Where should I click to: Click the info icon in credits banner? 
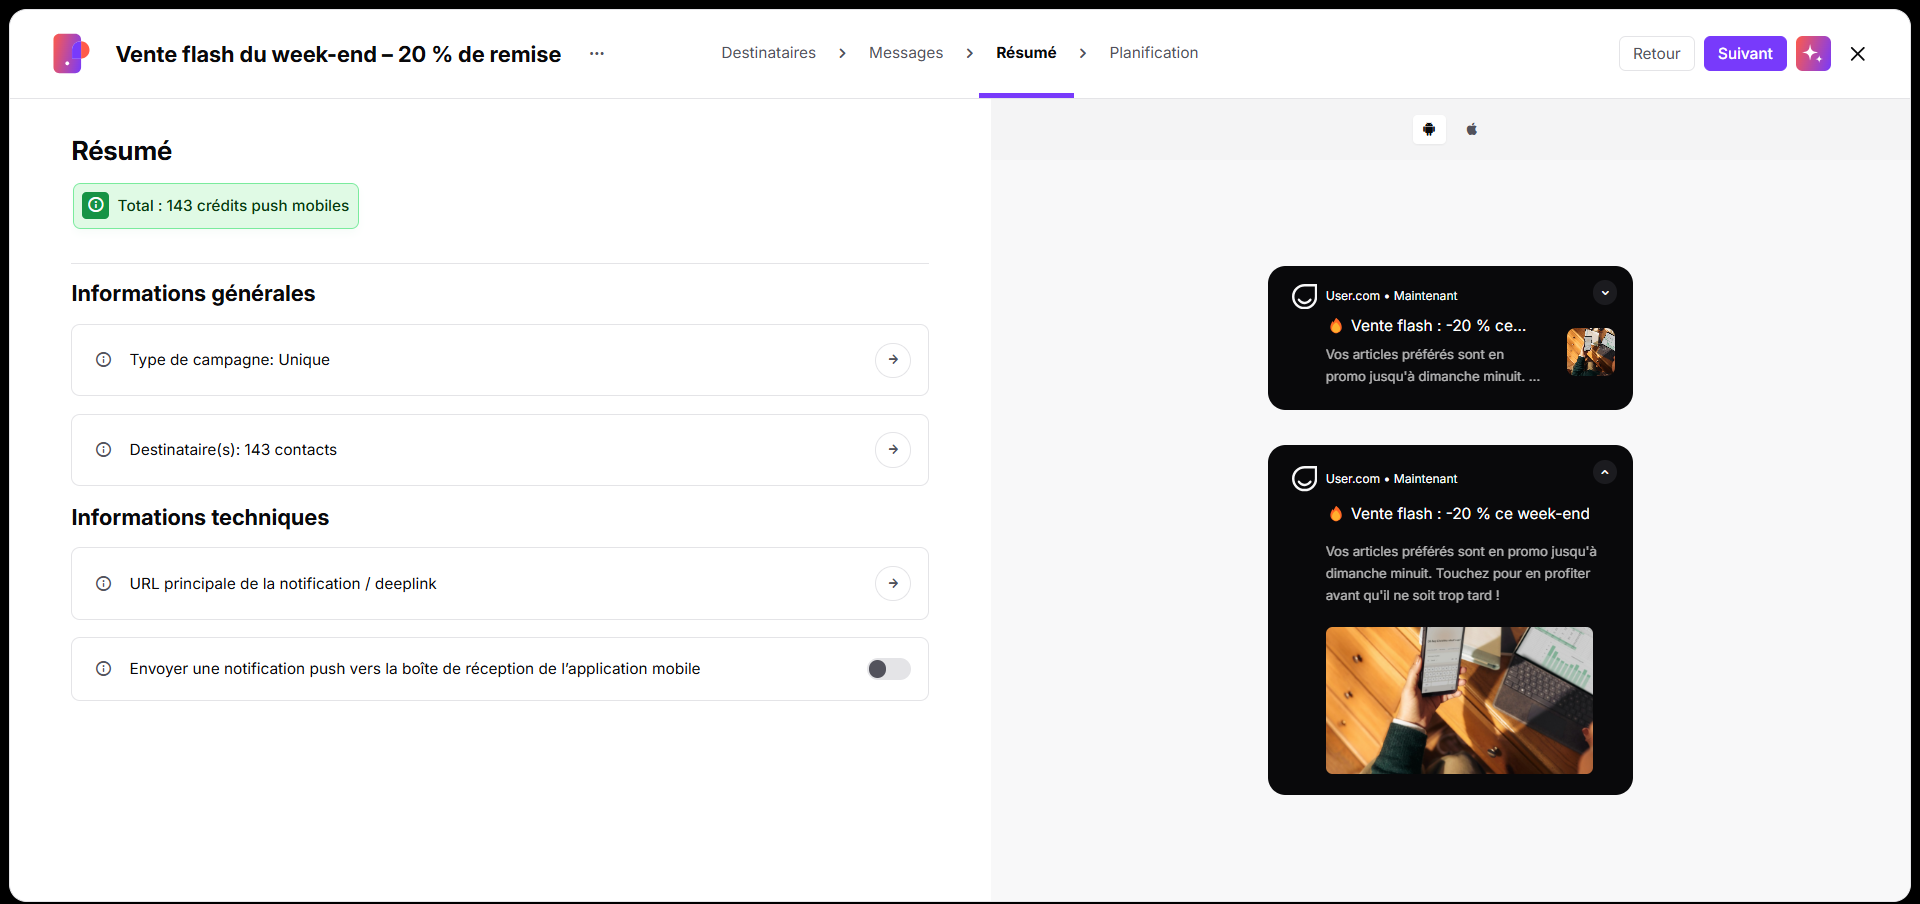[x=96, y=205]
